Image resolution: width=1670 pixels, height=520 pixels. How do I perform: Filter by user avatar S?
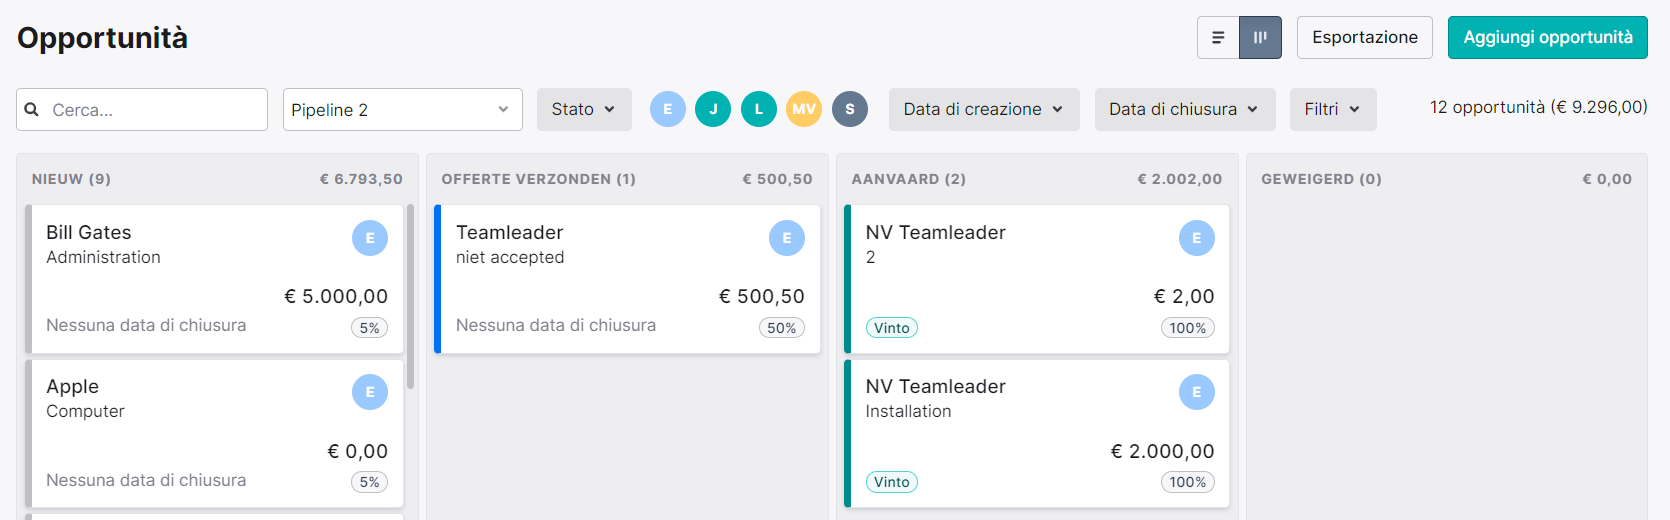click(850, 109)
